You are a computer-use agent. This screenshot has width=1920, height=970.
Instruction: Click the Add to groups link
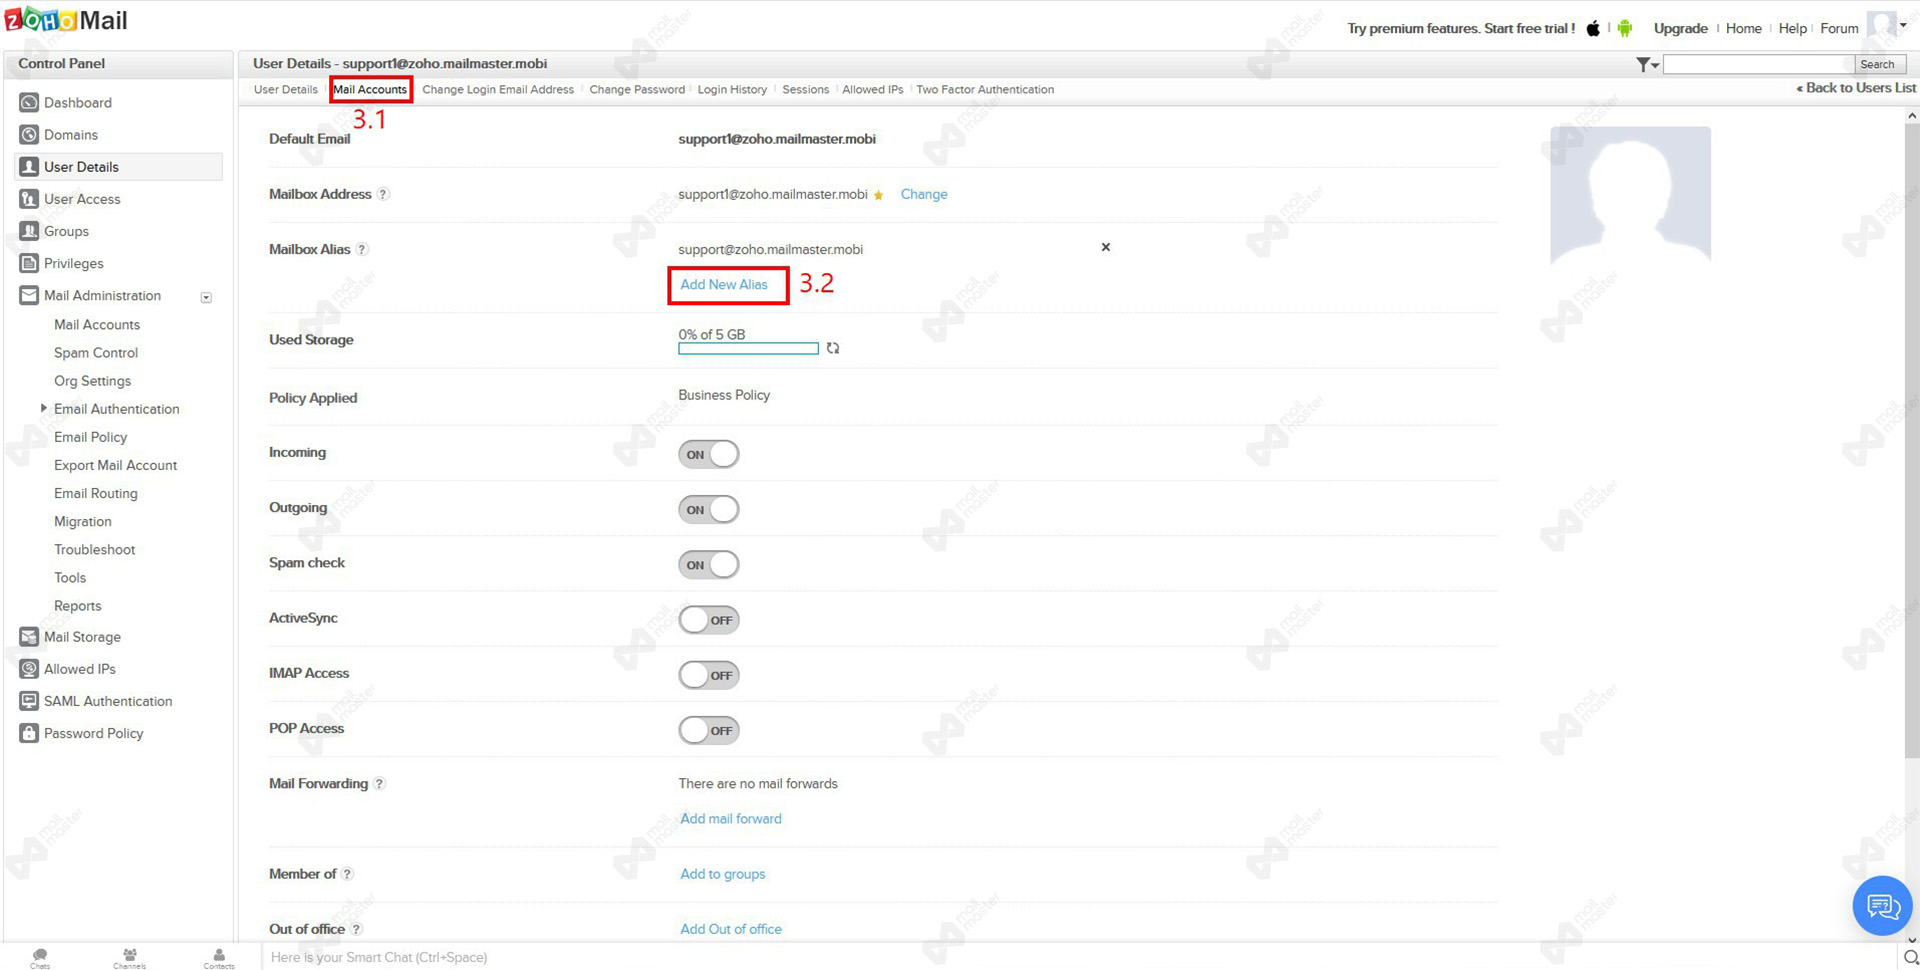[723, 874]
